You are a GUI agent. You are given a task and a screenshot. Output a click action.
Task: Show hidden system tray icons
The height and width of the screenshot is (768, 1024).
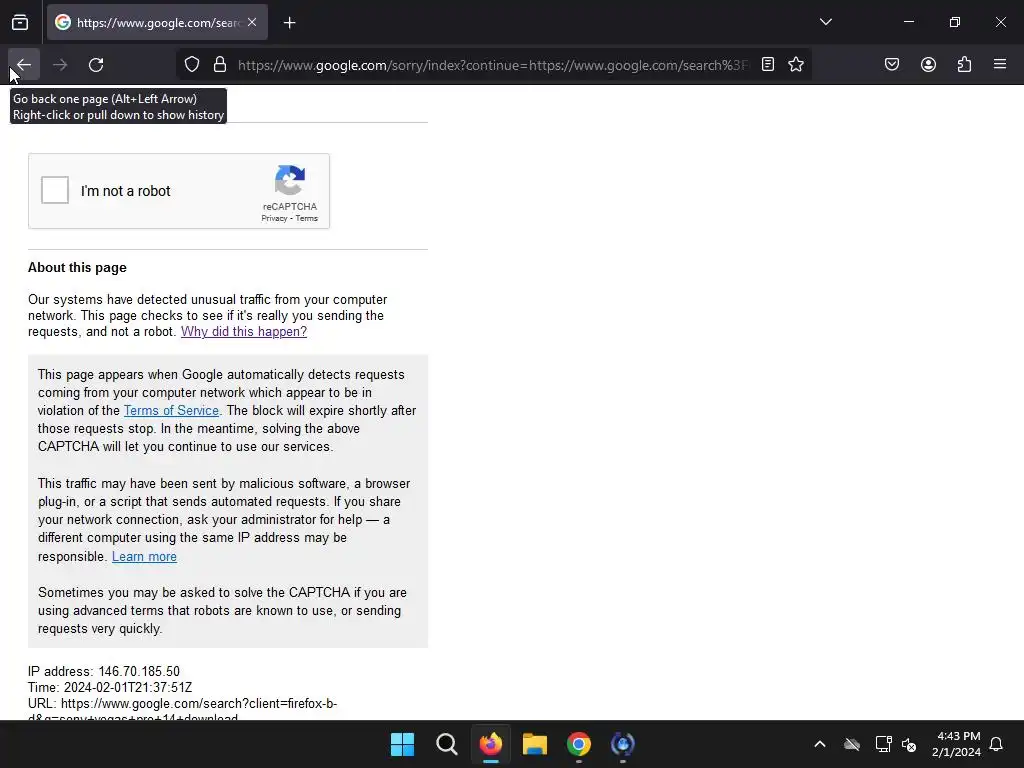click(820, 744)
